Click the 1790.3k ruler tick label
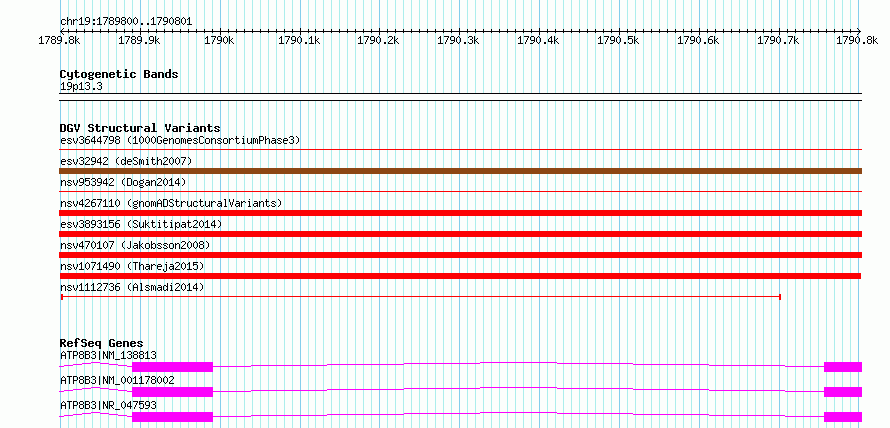The image size is (890, 428). (459, 40)
